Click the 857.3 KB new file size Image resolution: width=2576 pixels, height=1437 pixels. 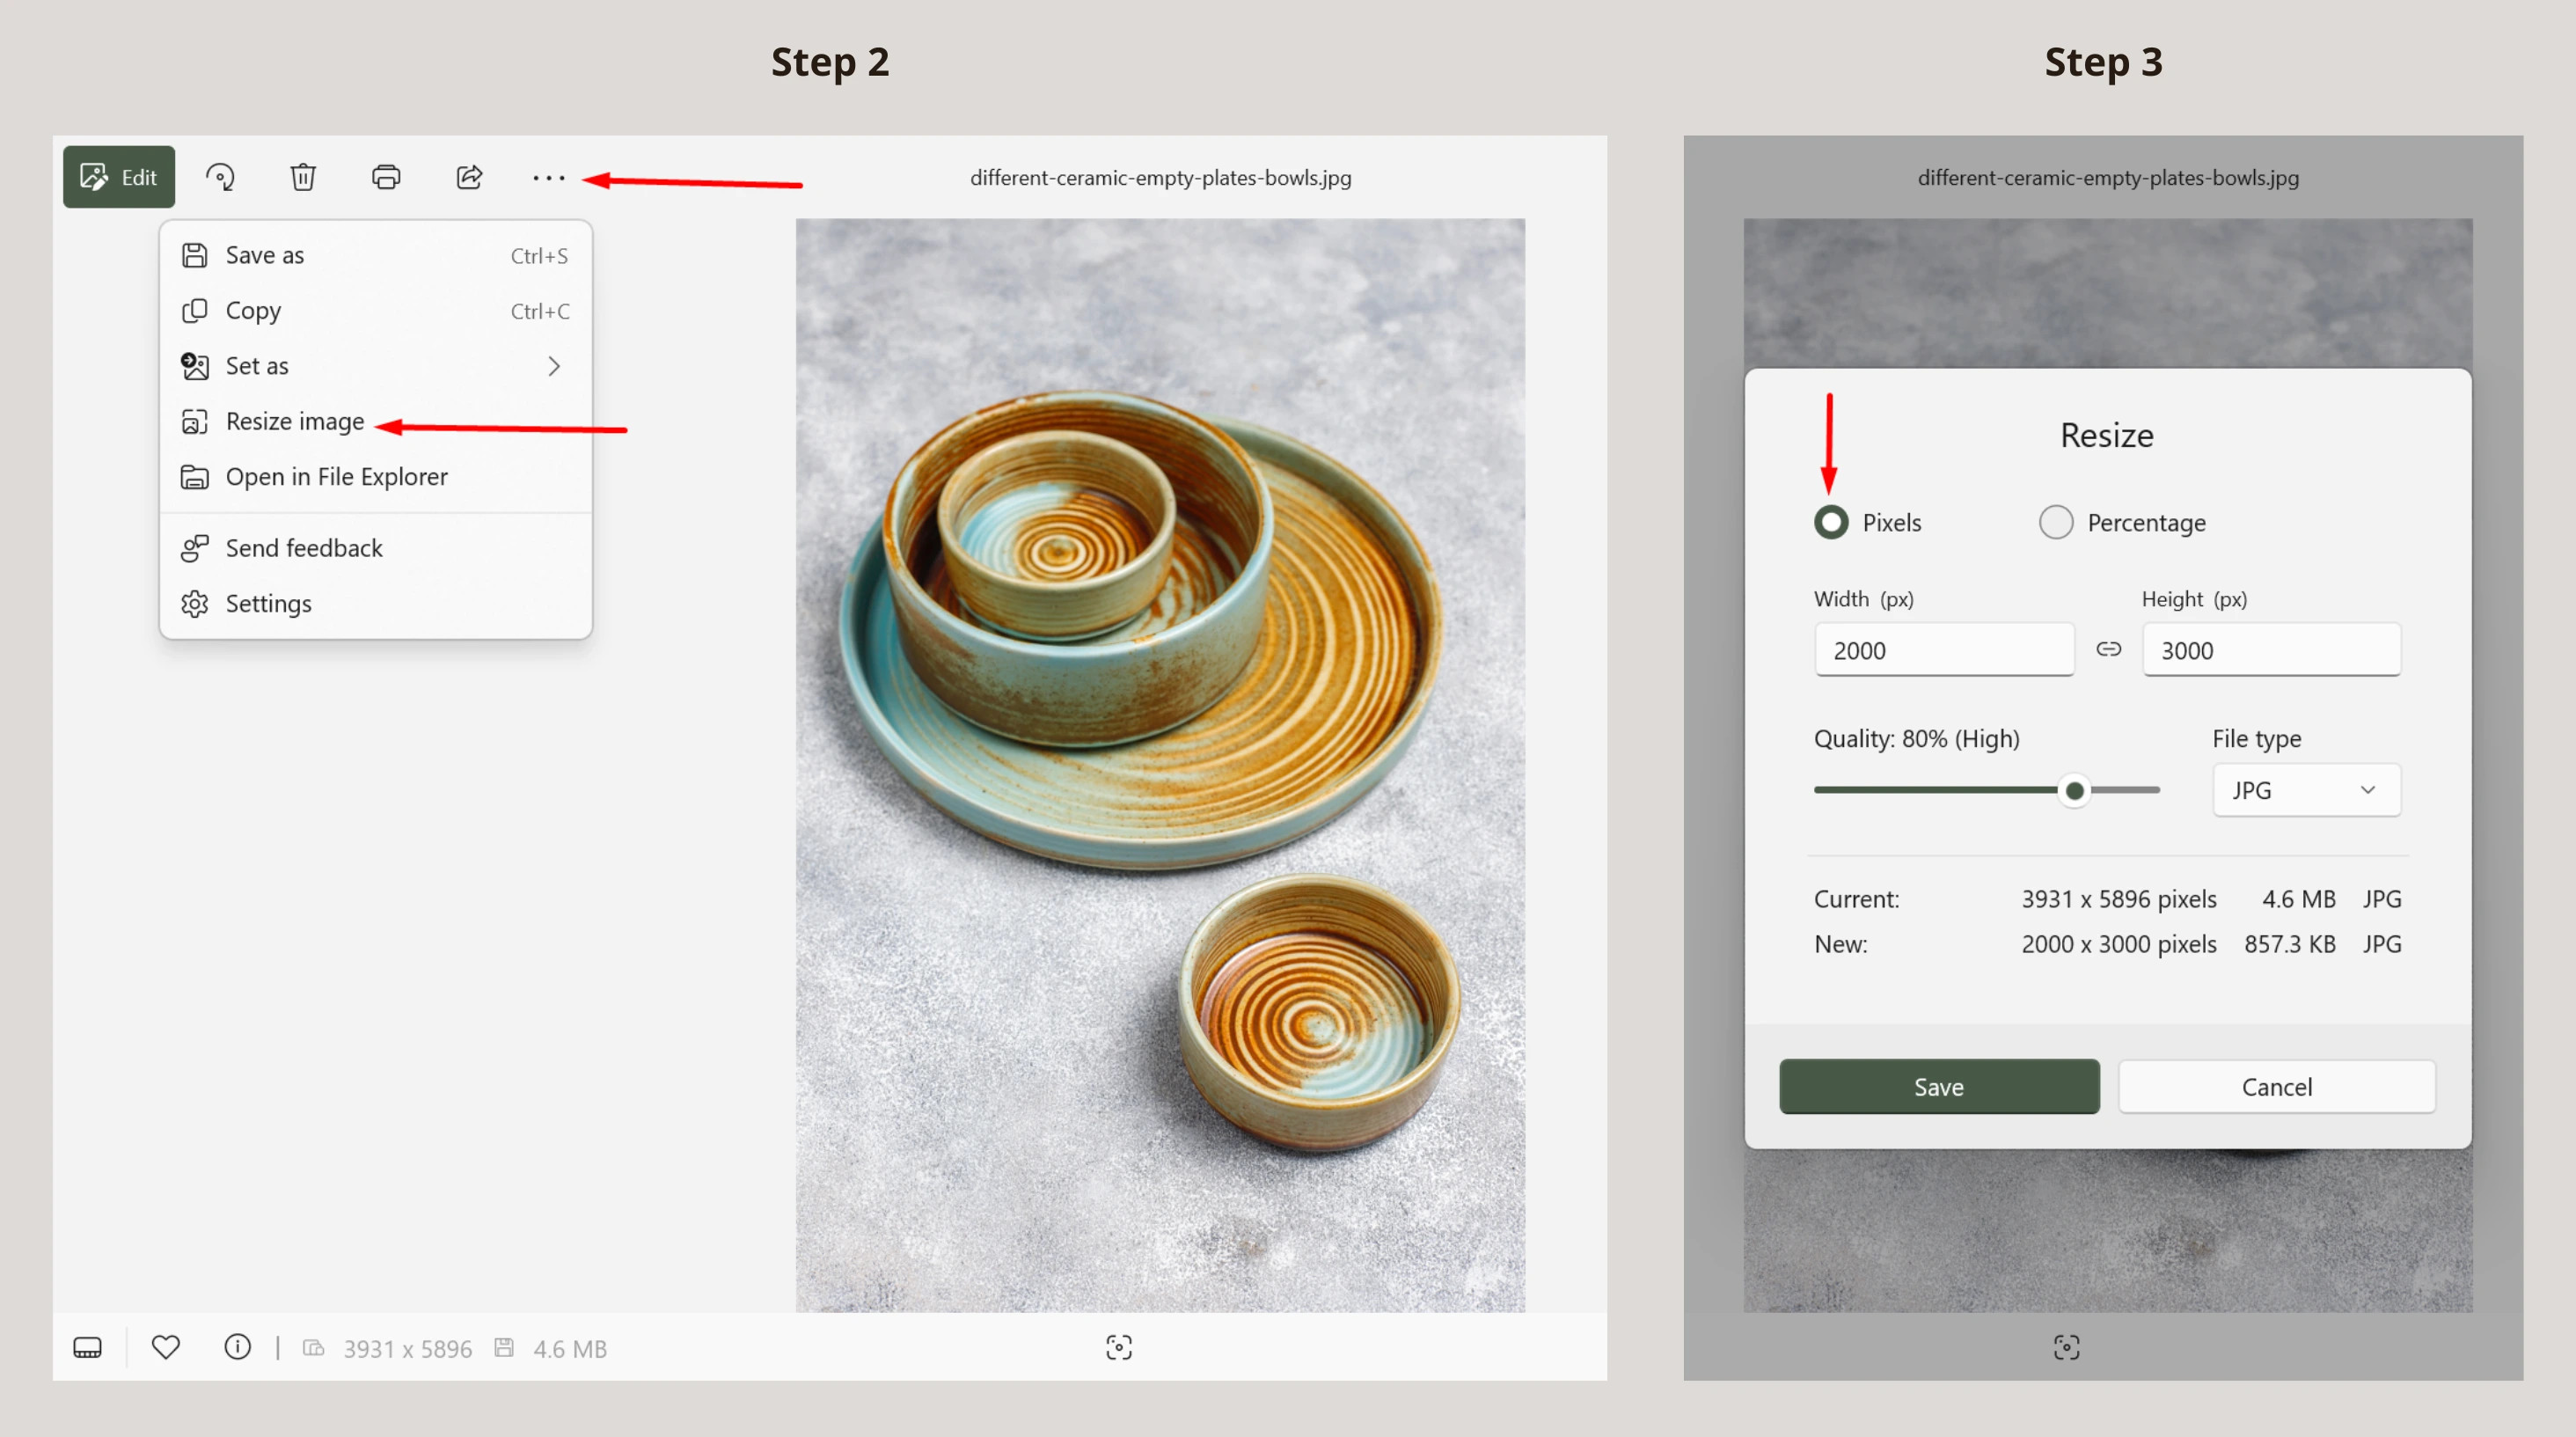pyautogui.click(x=2290, y=944)
